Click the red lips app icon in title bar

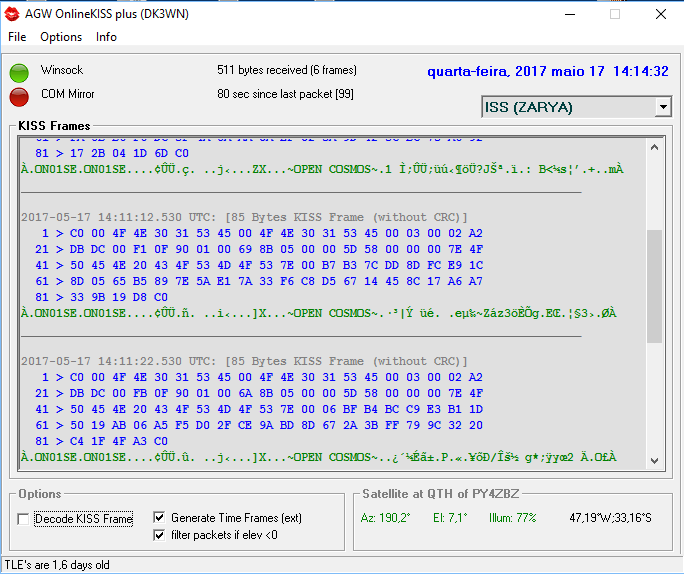[x=13, y=14]
